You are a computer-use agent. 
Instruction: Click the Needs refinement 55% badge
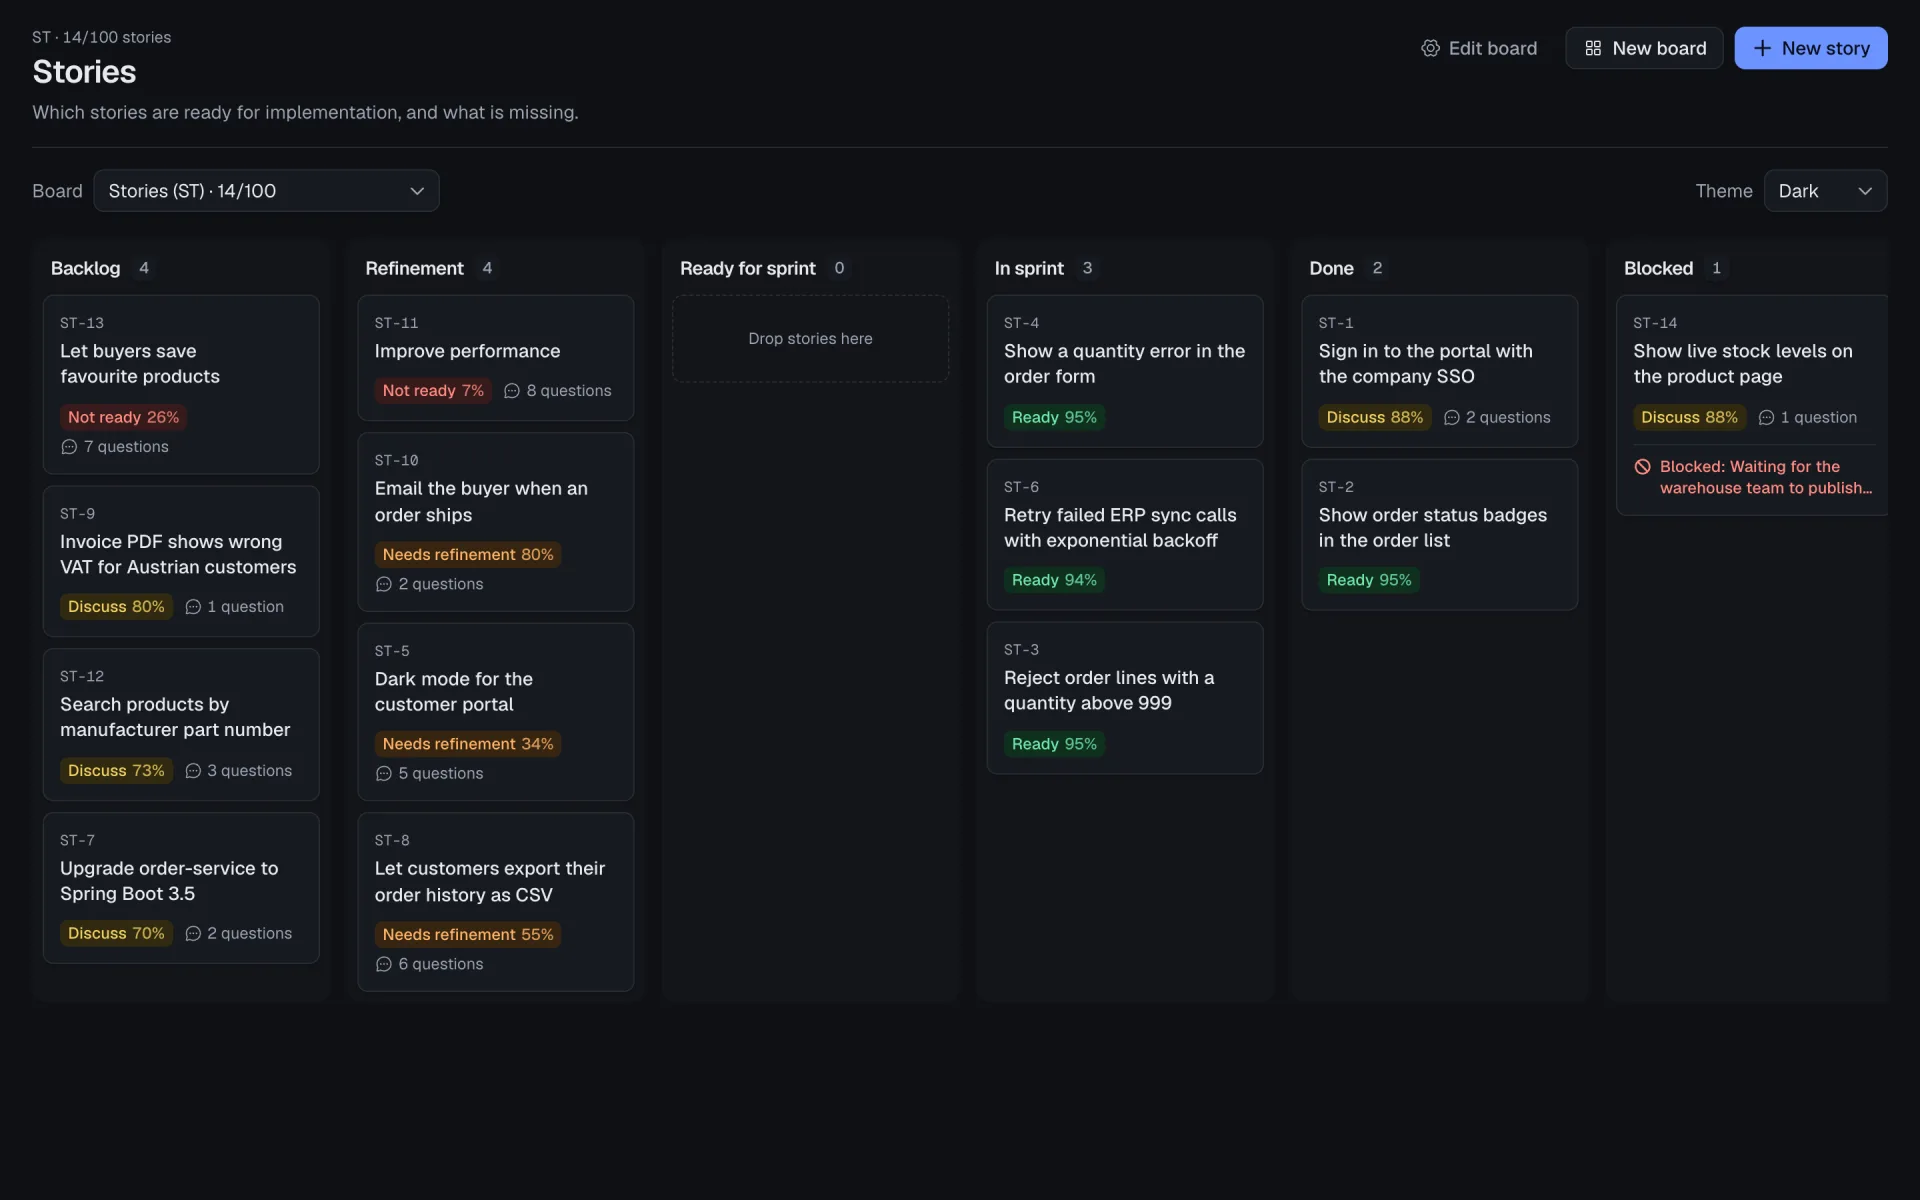[468, 935]
